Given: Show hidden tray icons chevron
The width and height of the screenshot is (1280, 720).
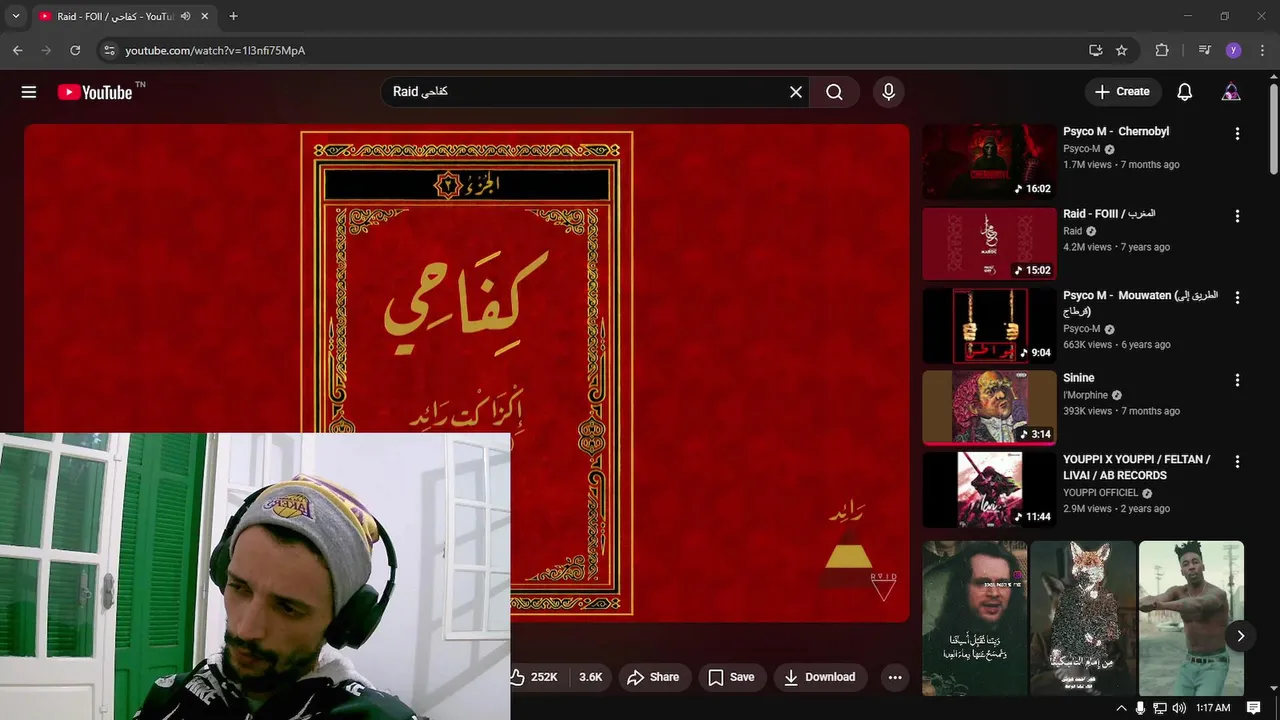Looking at the screenshot, I should [x=1120, y=708].
